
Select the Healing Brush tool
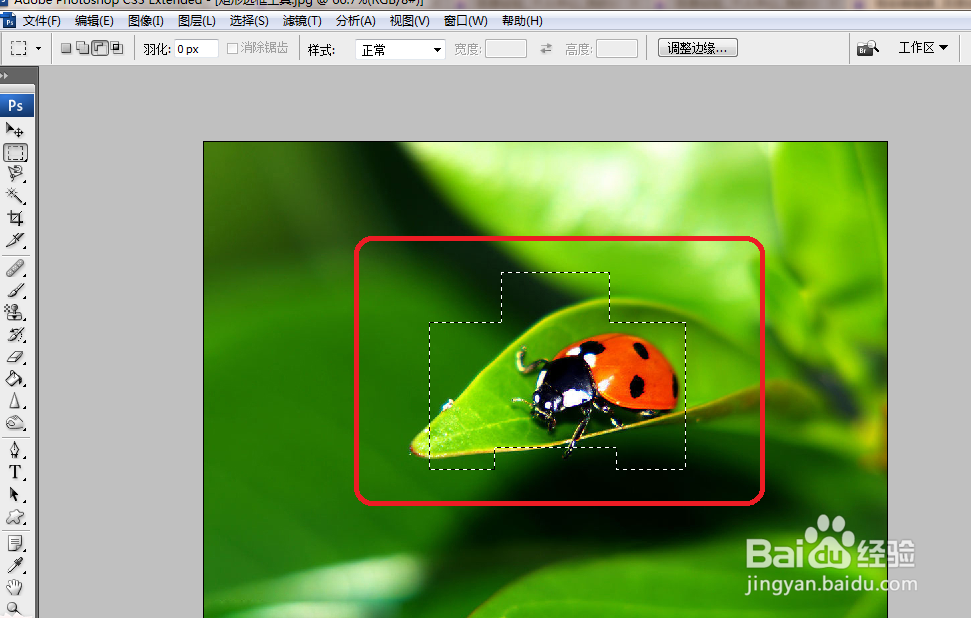click(x=15, y=268)
